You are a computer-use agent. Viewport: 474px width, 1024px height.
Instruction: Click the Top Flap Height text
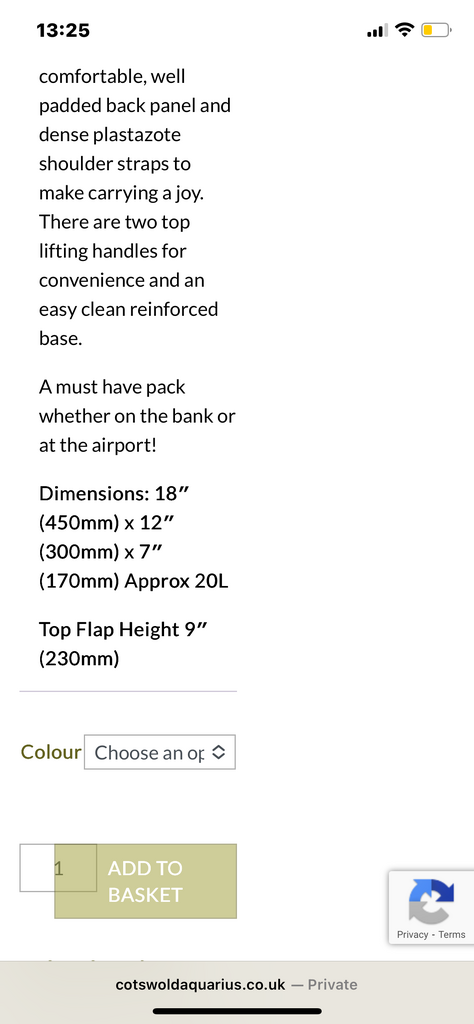click(123, 644)
